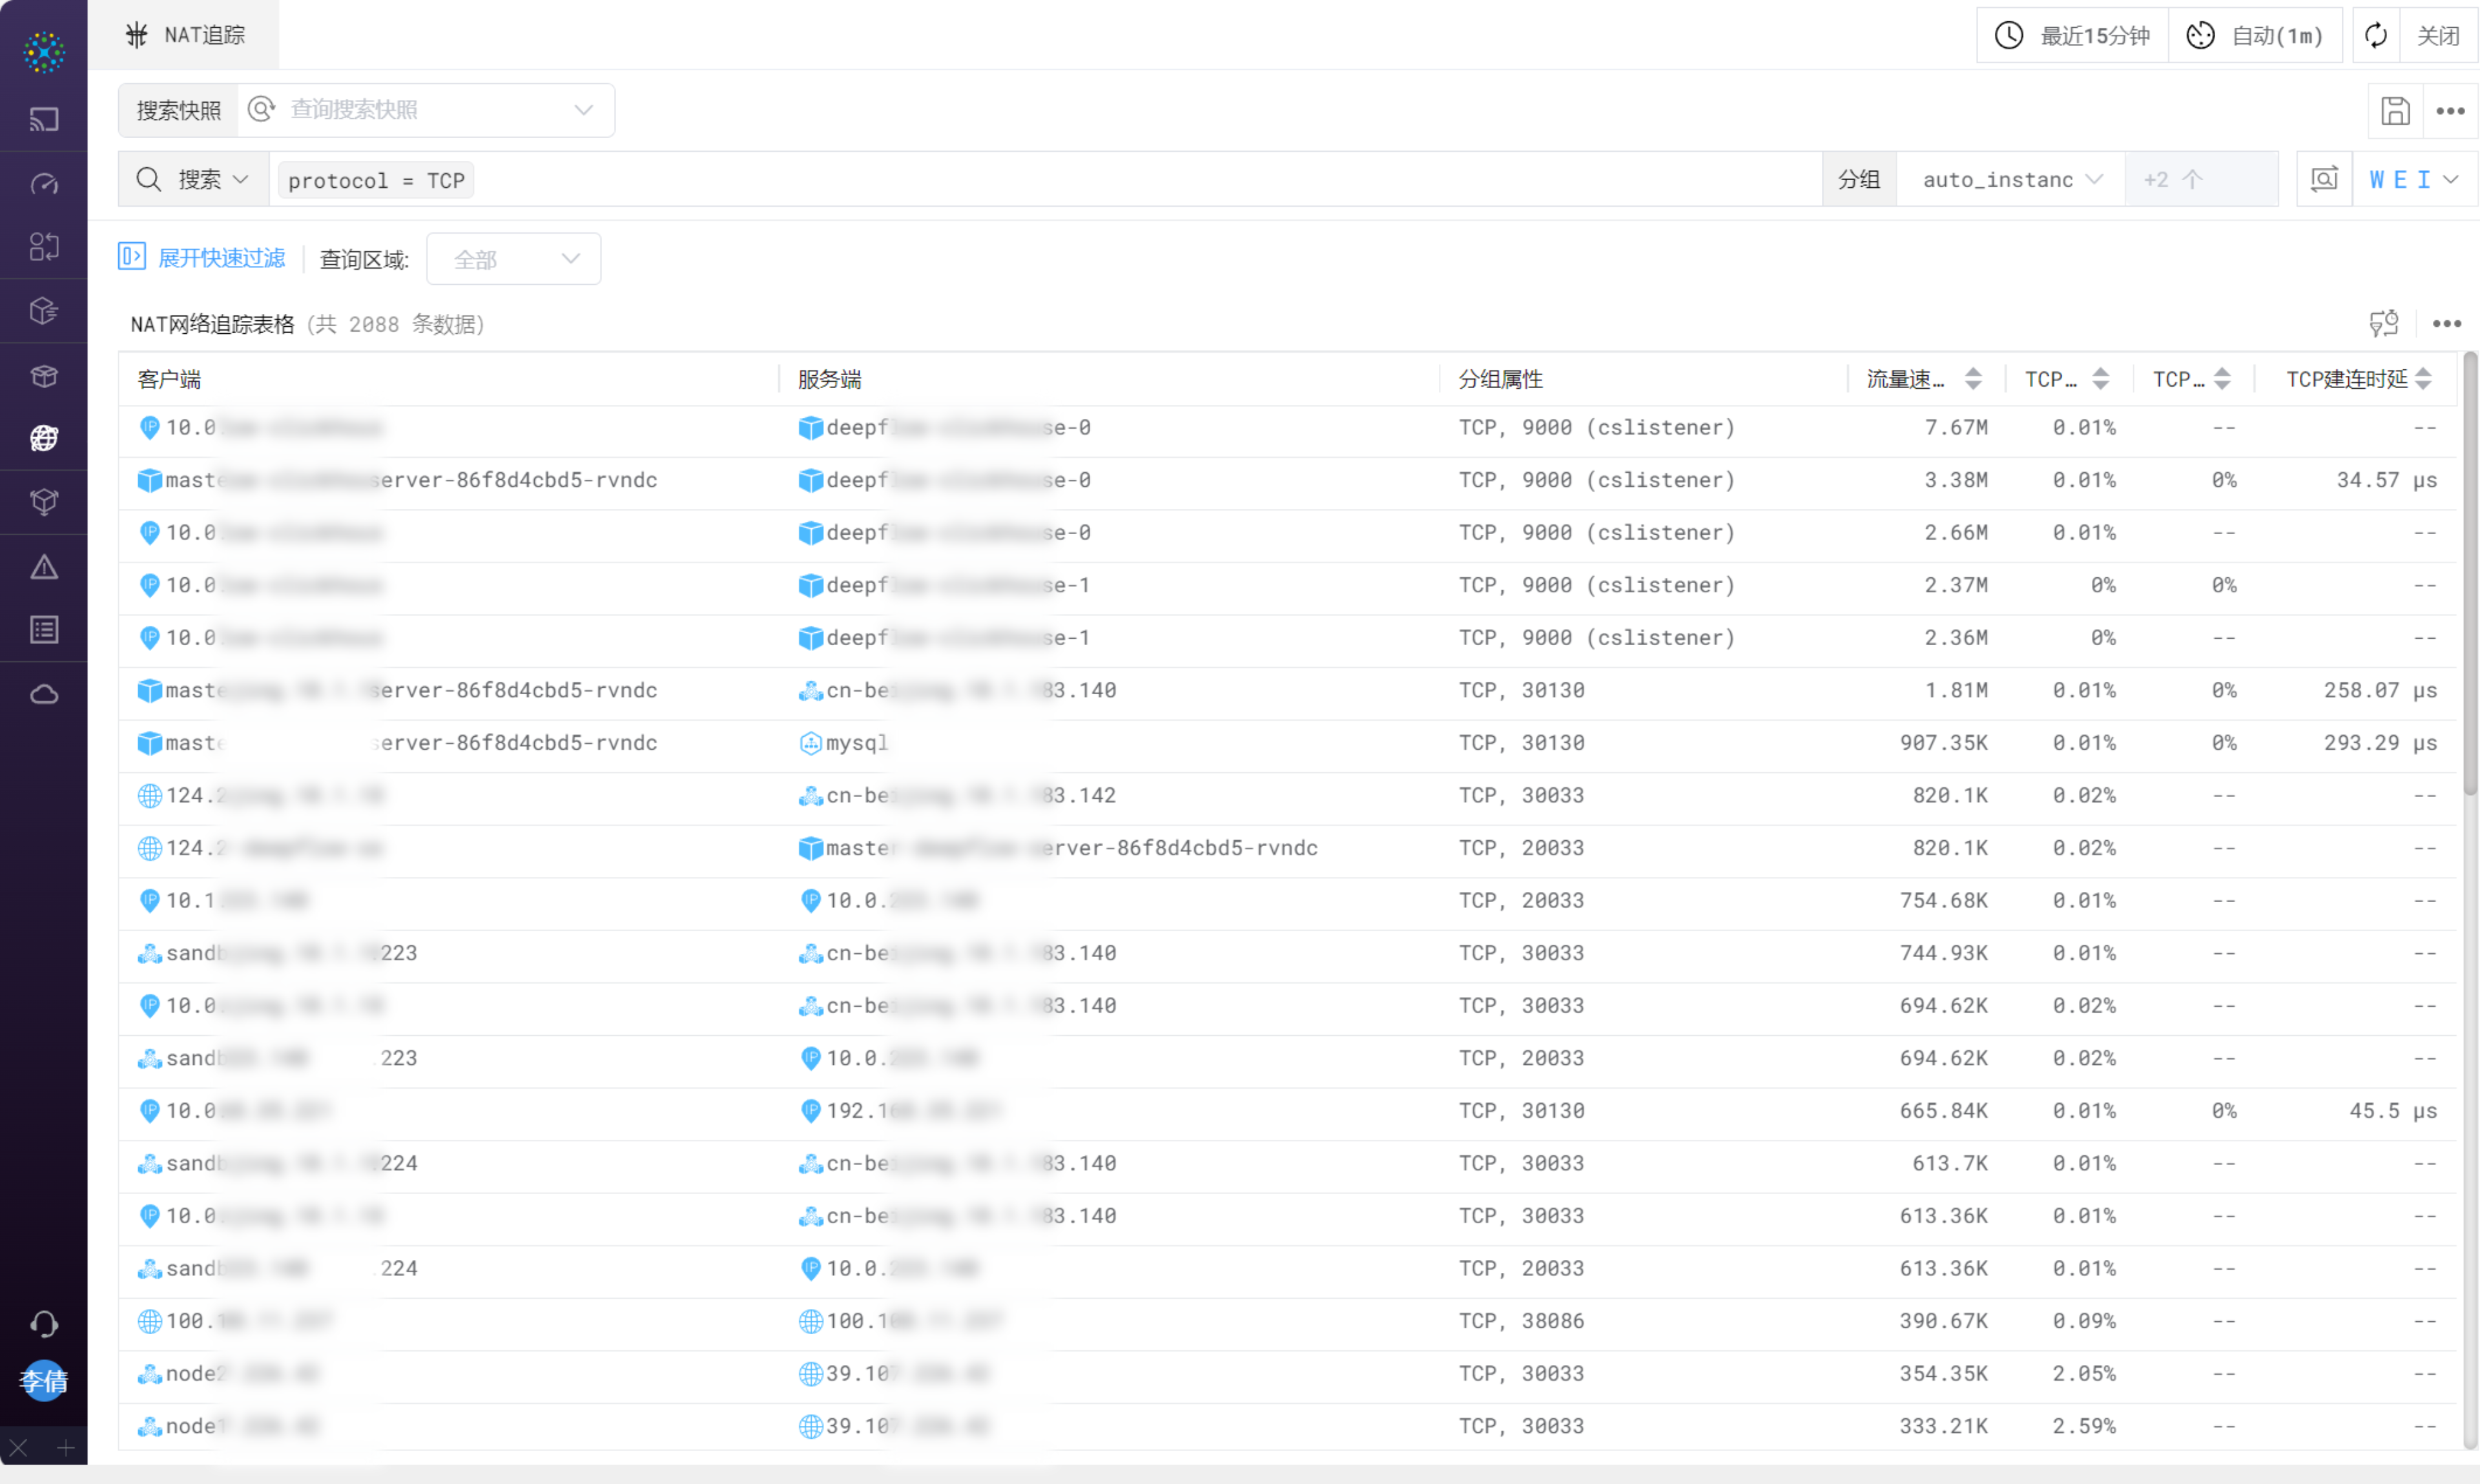This screenshot has height=1484, width=2480.
Task: Open the headset support icon
Action: (x=44, y=1324)
